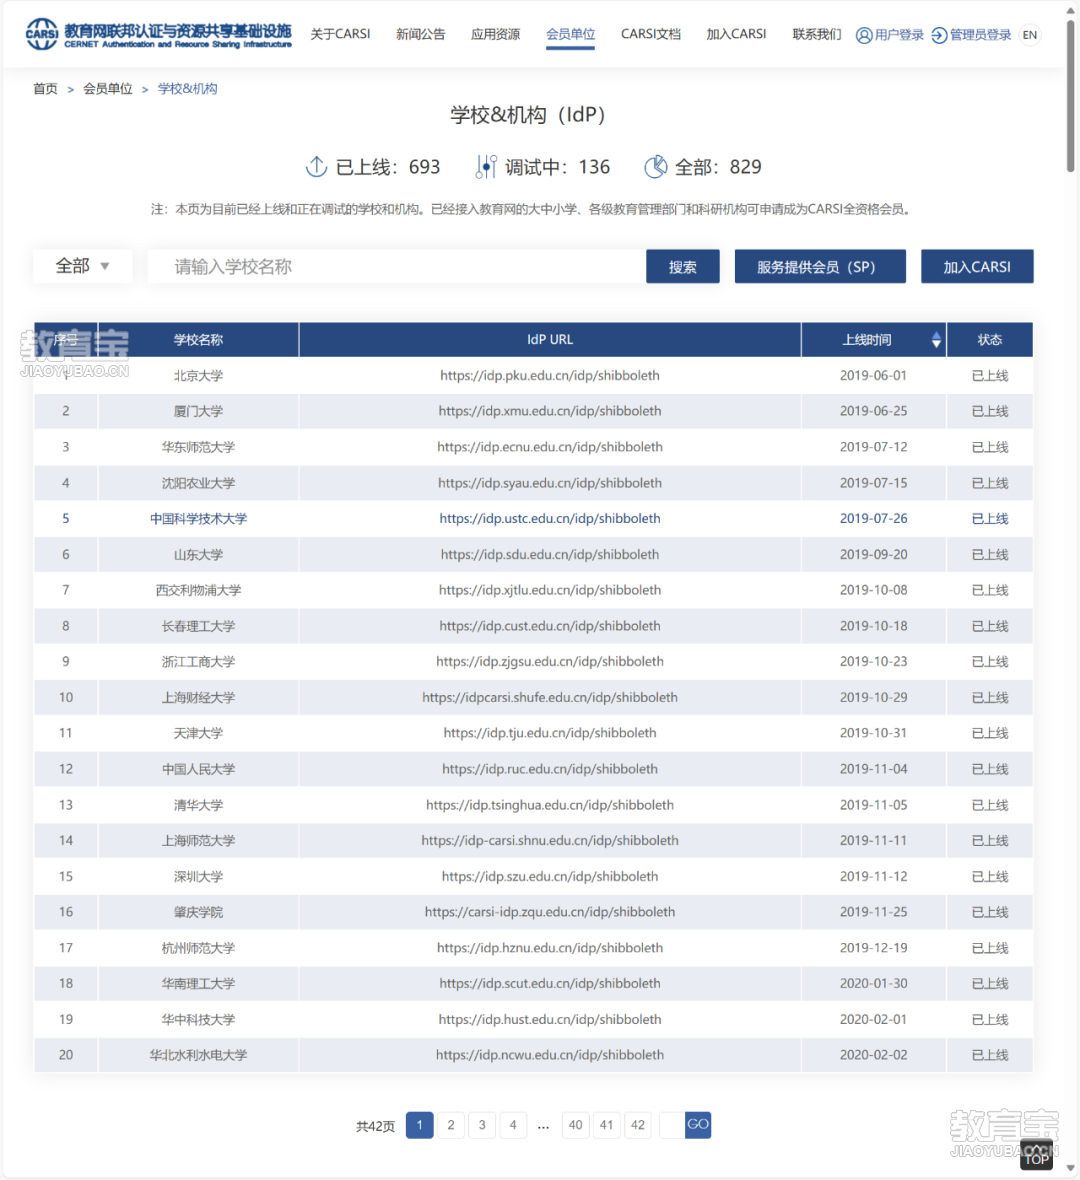Screen dimensions: 1080x1180
Task: Click 杭州师范大学 cell
Action: (x=199, y=948)
